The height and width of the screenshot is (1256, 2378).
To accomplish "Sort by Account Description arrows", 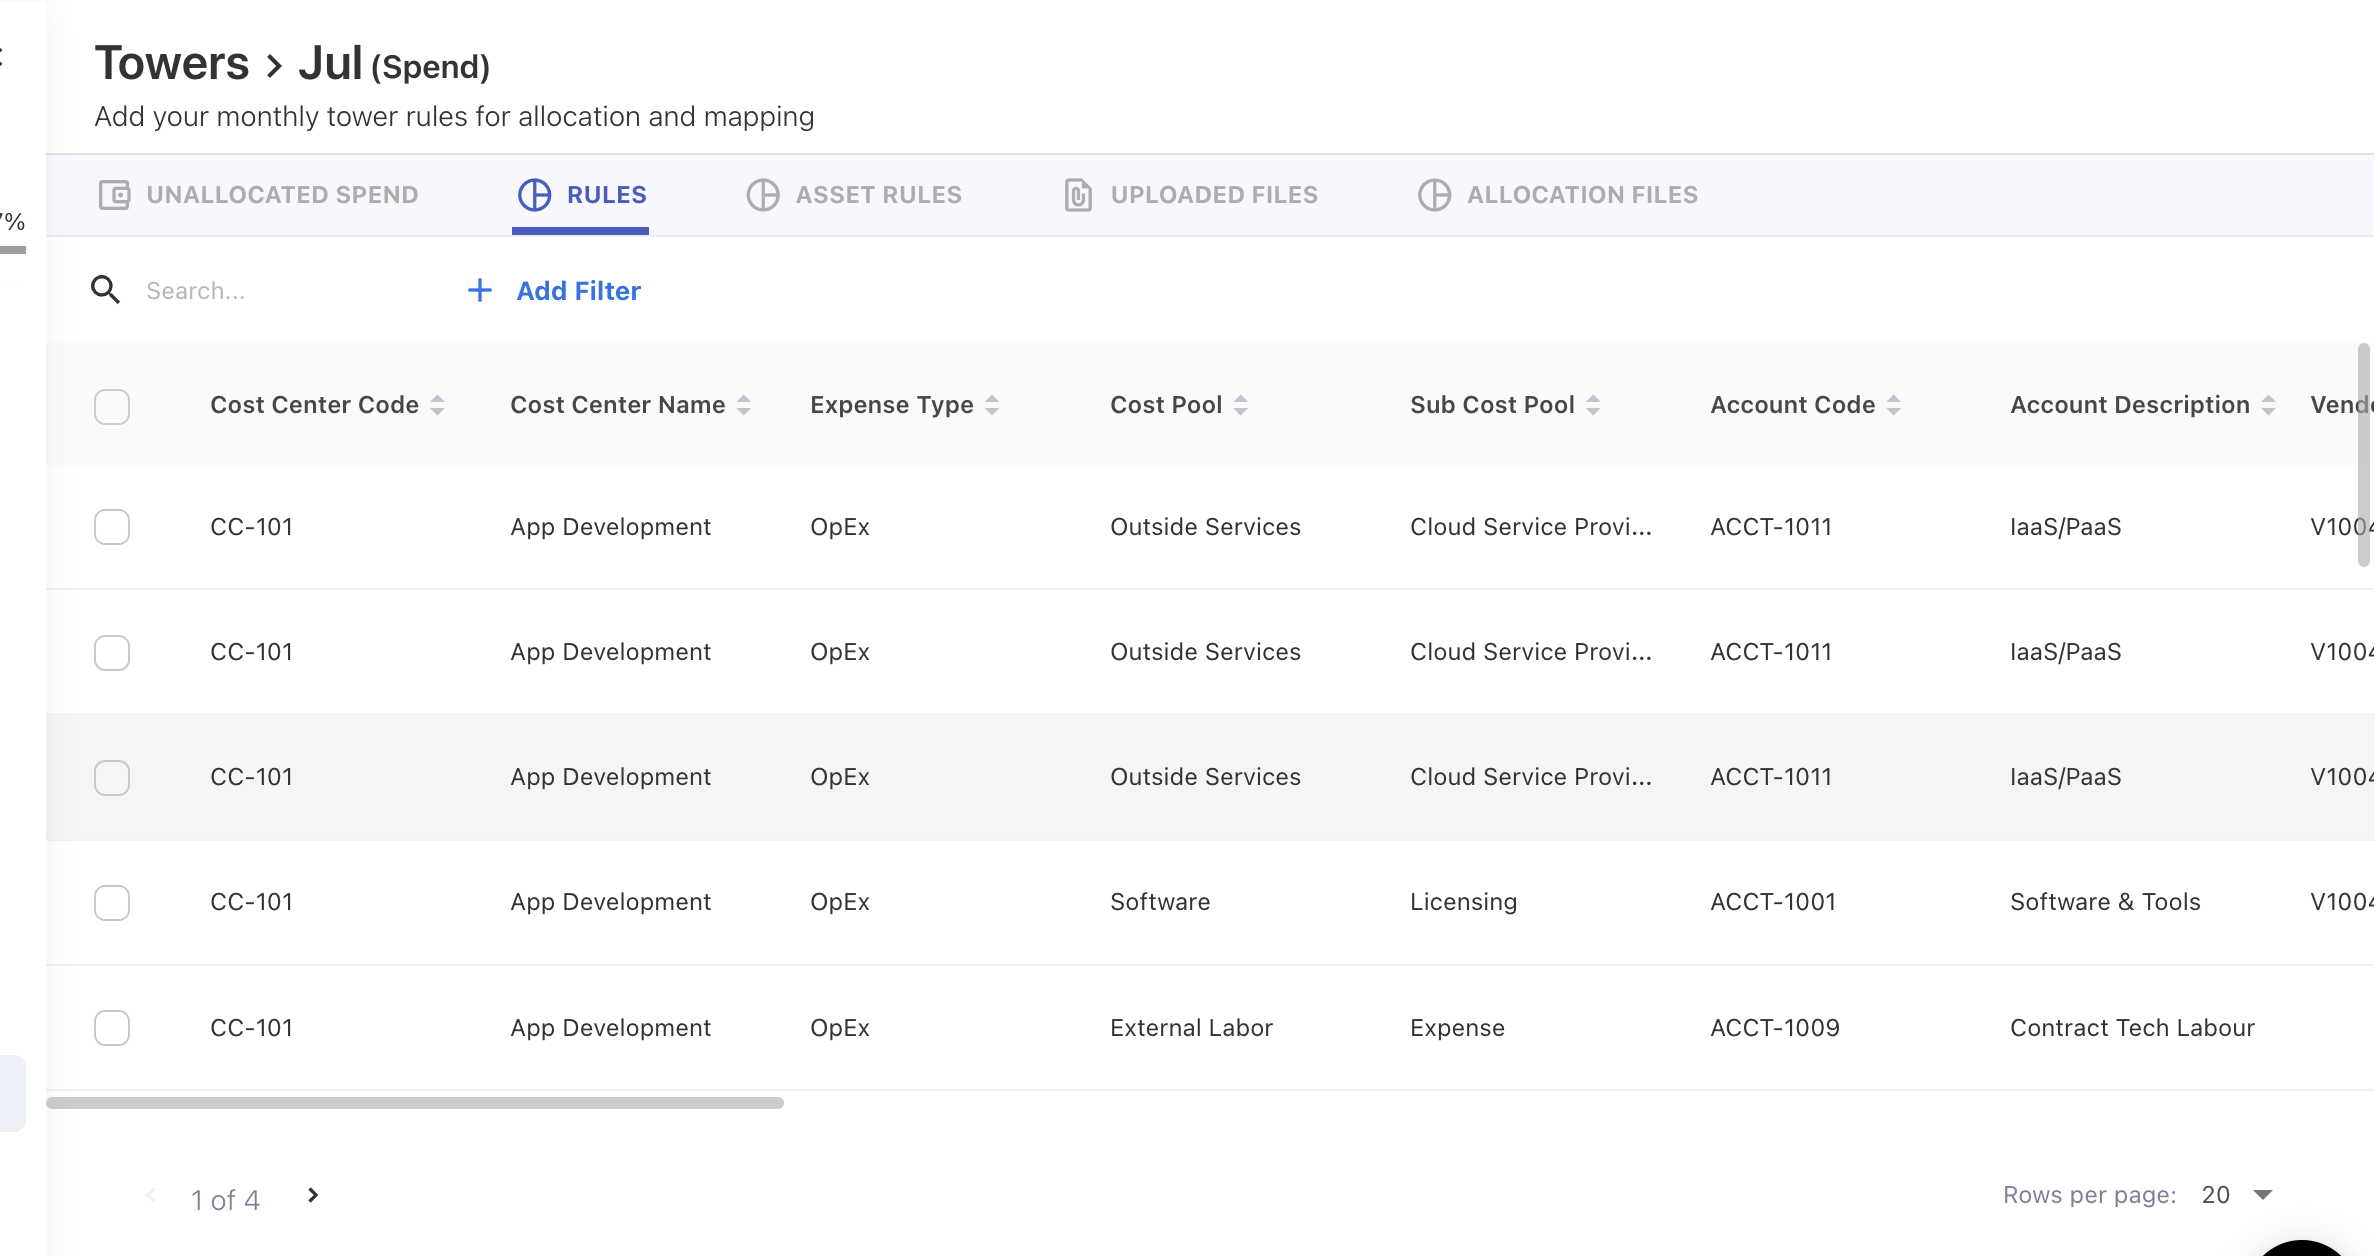I will click(2268, 405).
